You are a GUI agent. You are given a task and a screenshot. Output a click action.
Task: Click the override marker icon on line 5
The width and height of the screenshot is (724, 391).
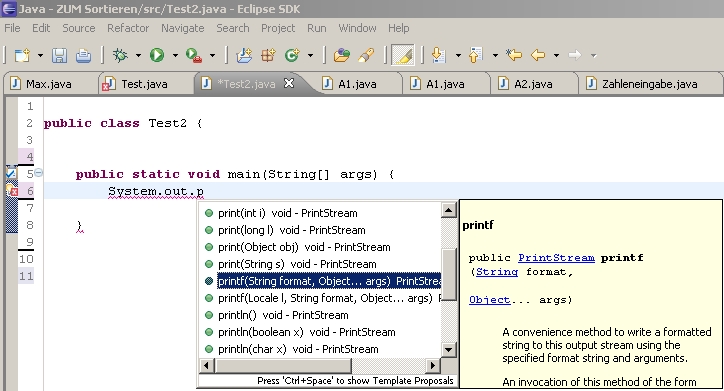pyautogui.click(x=11, y=174)
